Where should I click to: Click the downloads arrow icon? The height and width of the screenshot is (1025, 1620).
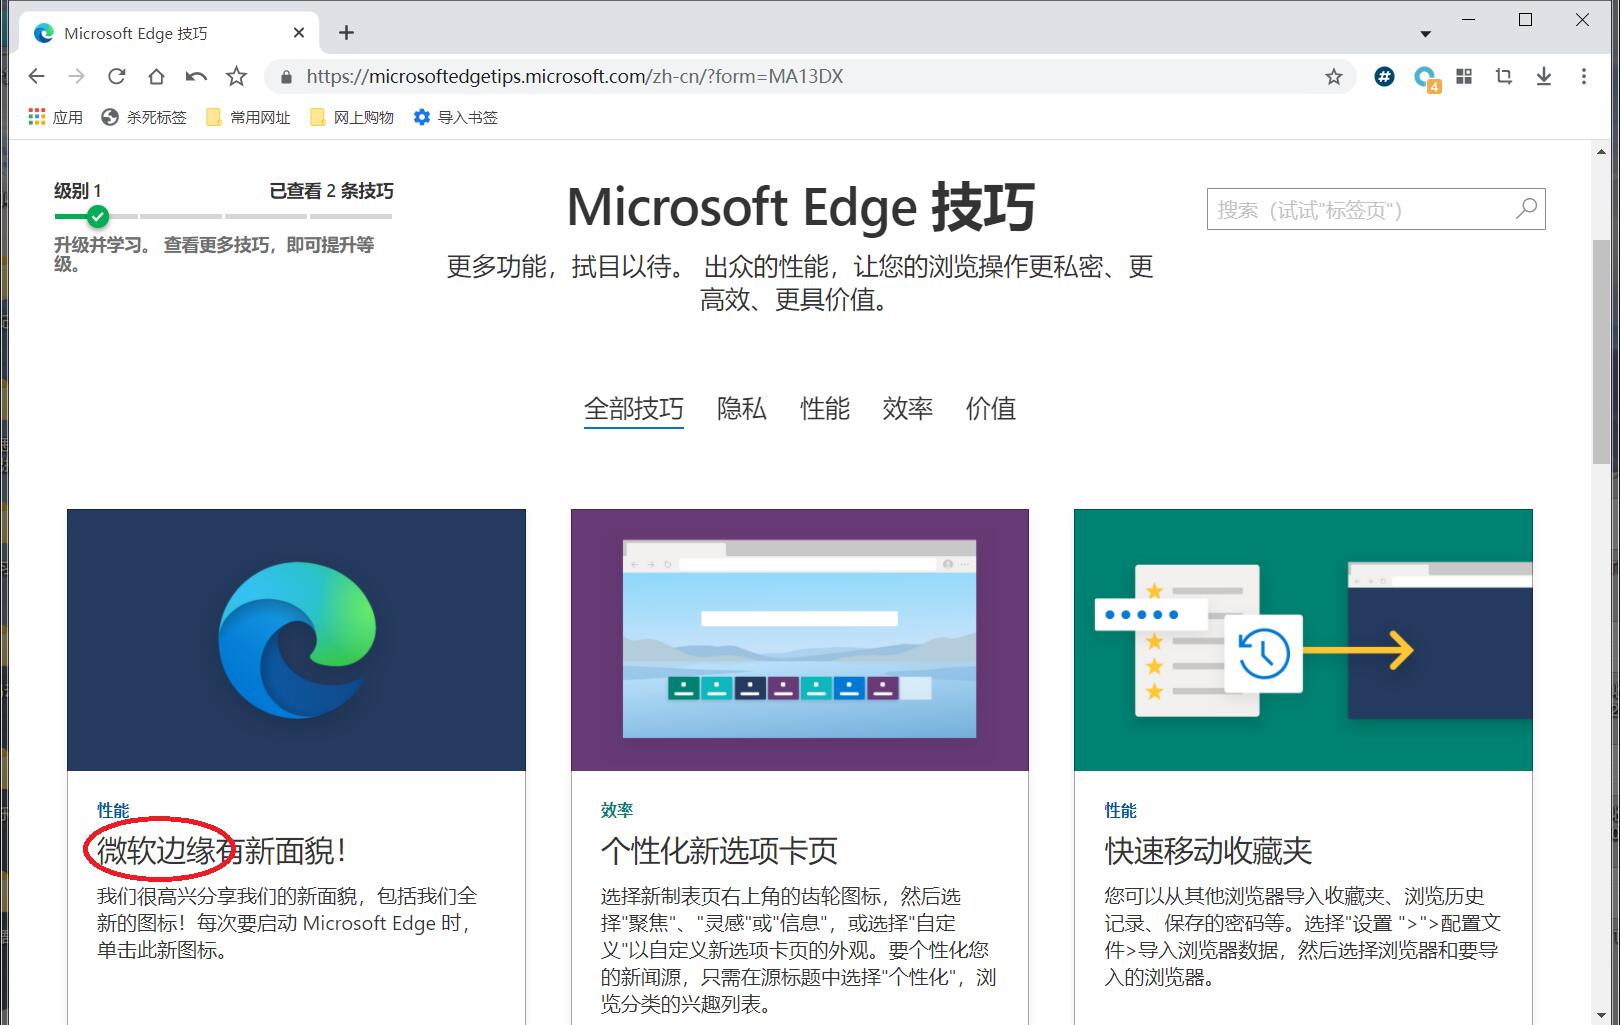1543,76
